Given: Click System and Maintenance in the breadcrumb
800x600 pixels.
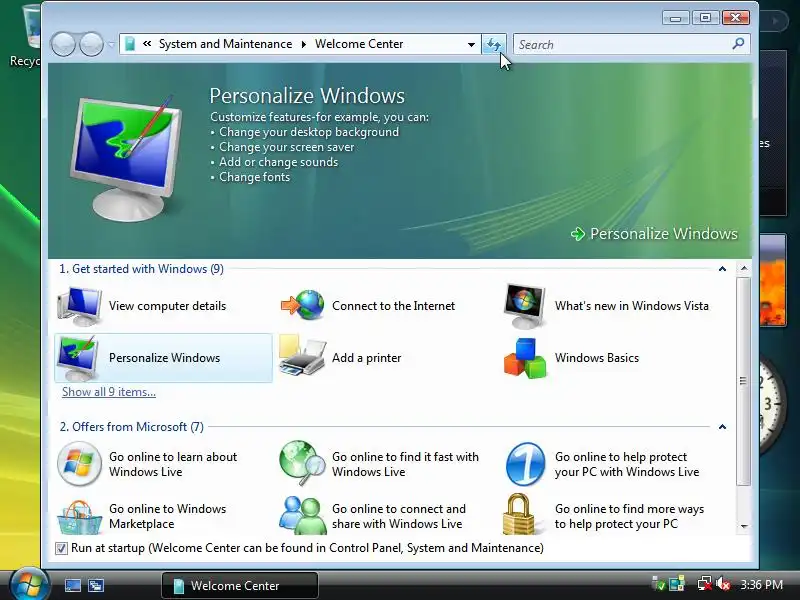Looking at the screenshot, I should tap(226, 44).
